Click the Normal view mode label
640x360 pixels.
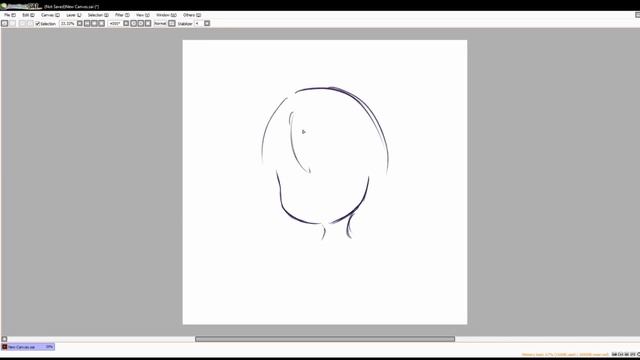[160, 24]
